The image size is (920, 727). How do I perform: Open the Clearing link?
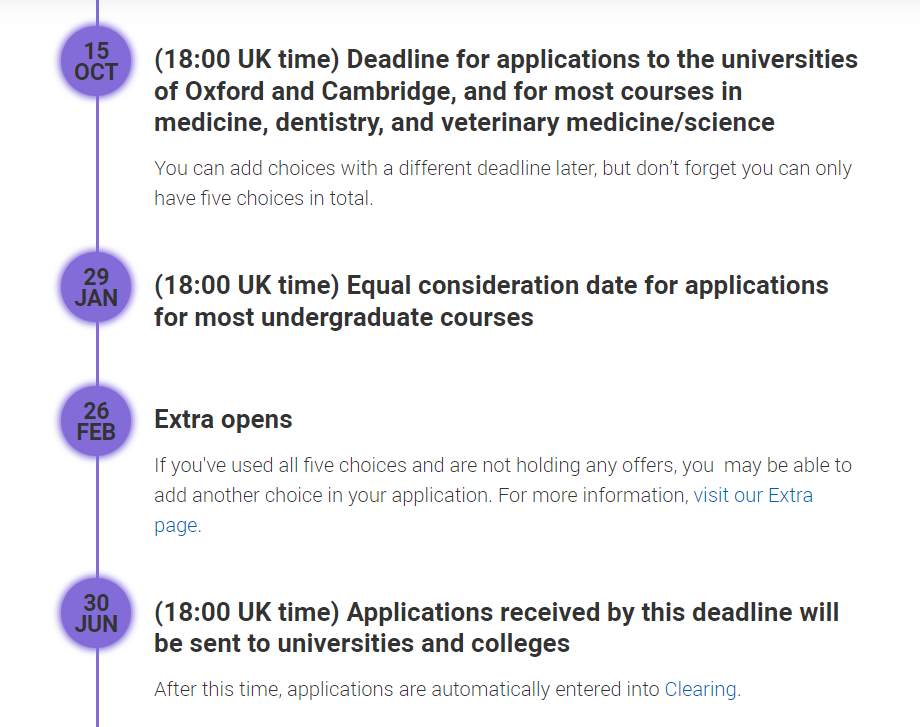click(x=700, y=689)
